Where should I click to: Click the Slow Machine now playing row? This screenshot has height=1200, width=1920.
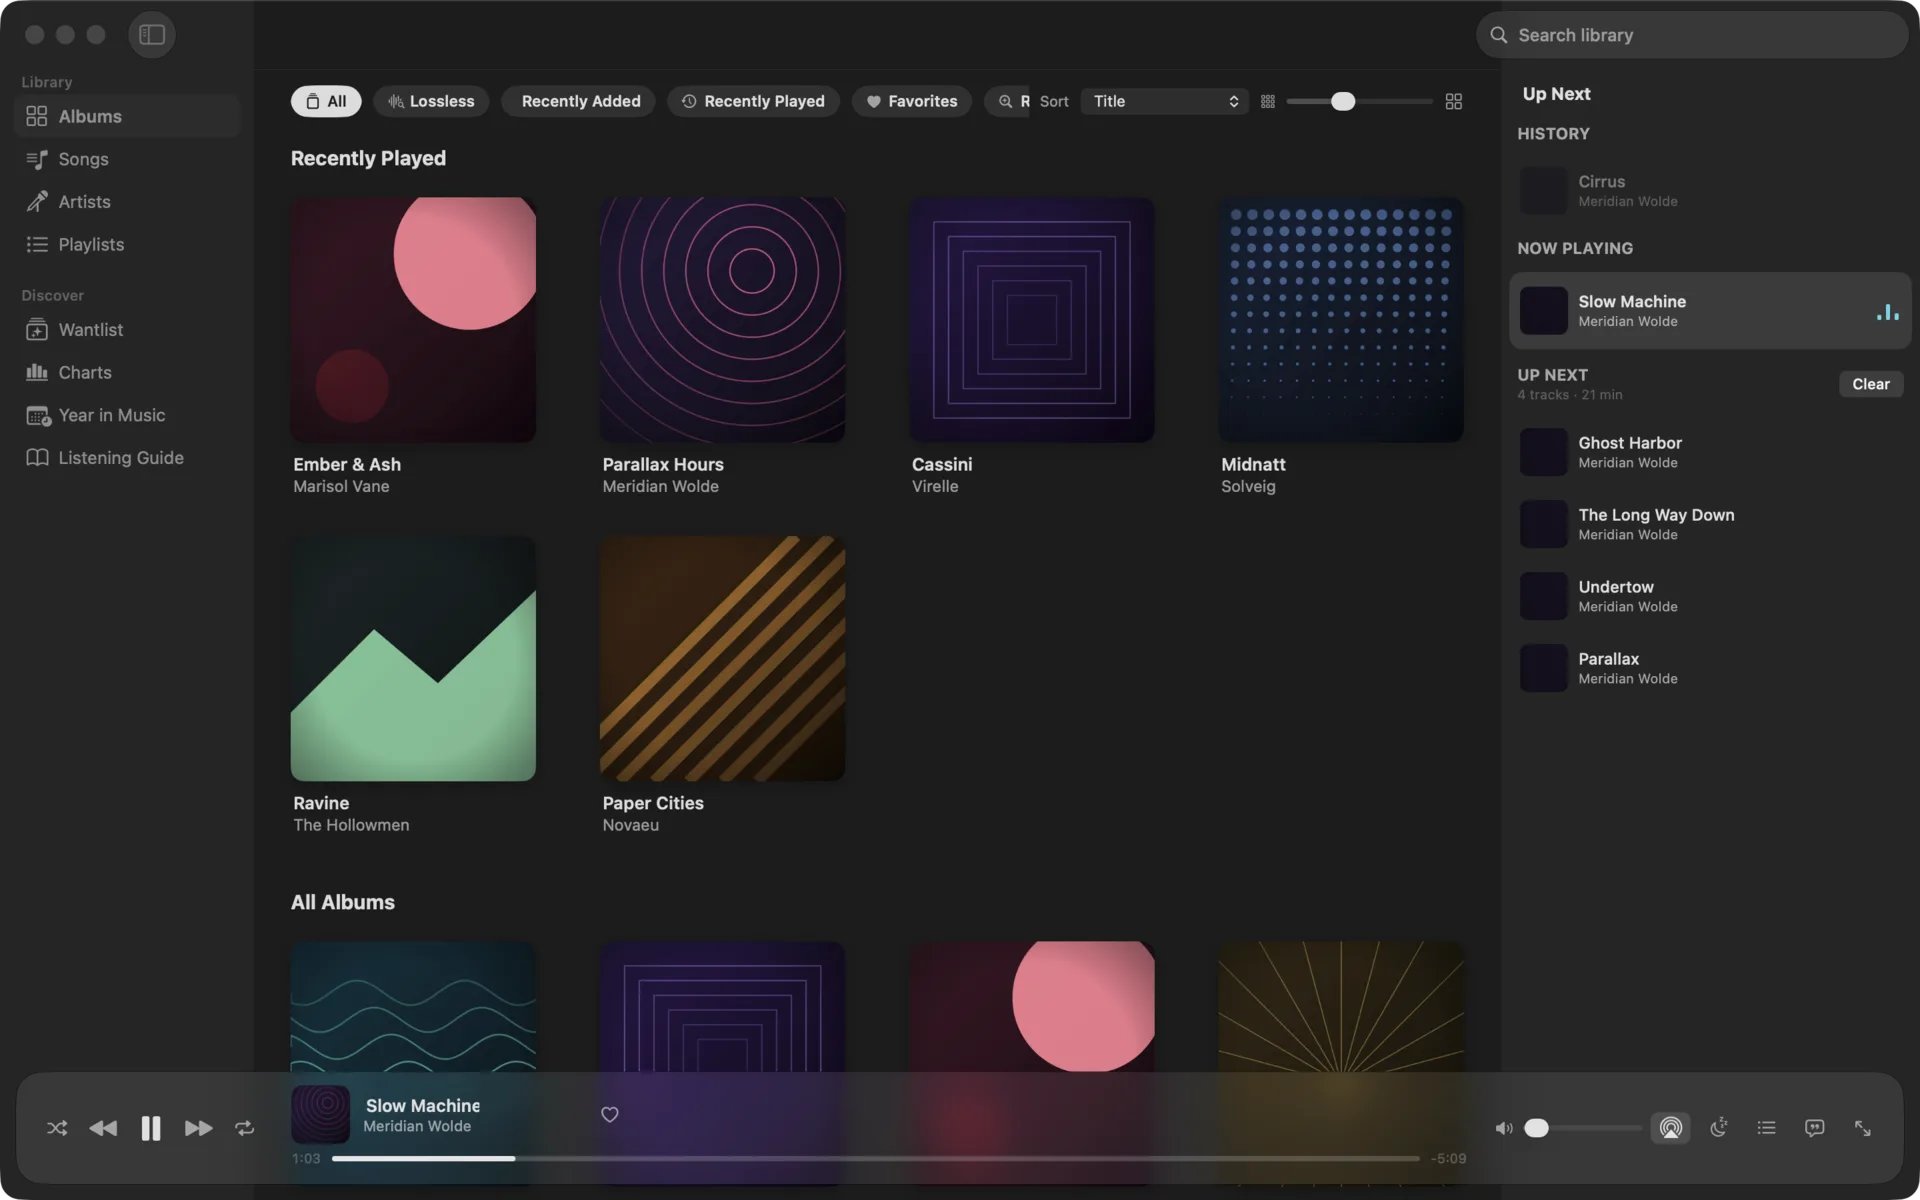tap(1710, 311)
